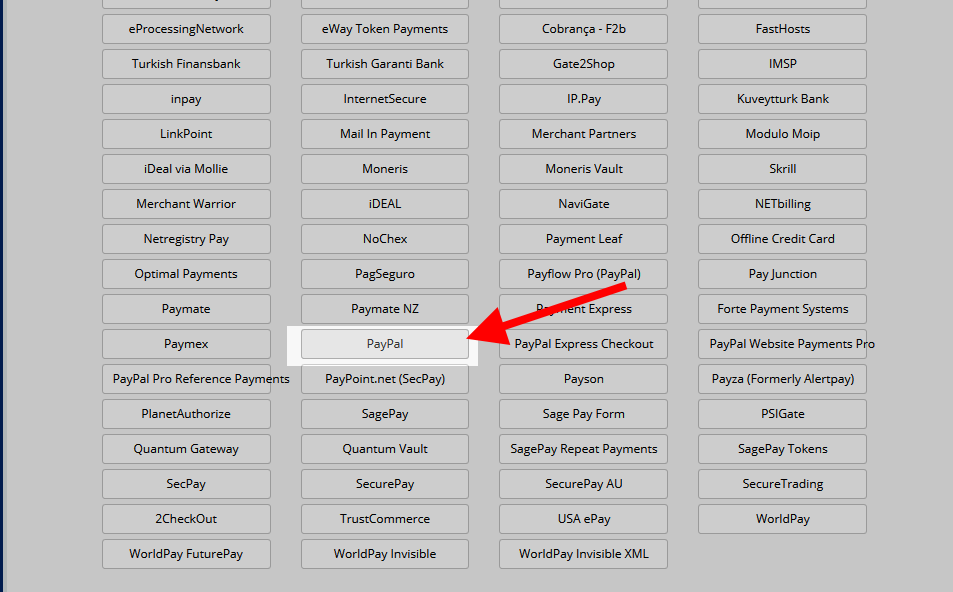Click USA ePay button
Image resolution: width=953 pixels, height=592 pixels.
(x=583, y=519)
